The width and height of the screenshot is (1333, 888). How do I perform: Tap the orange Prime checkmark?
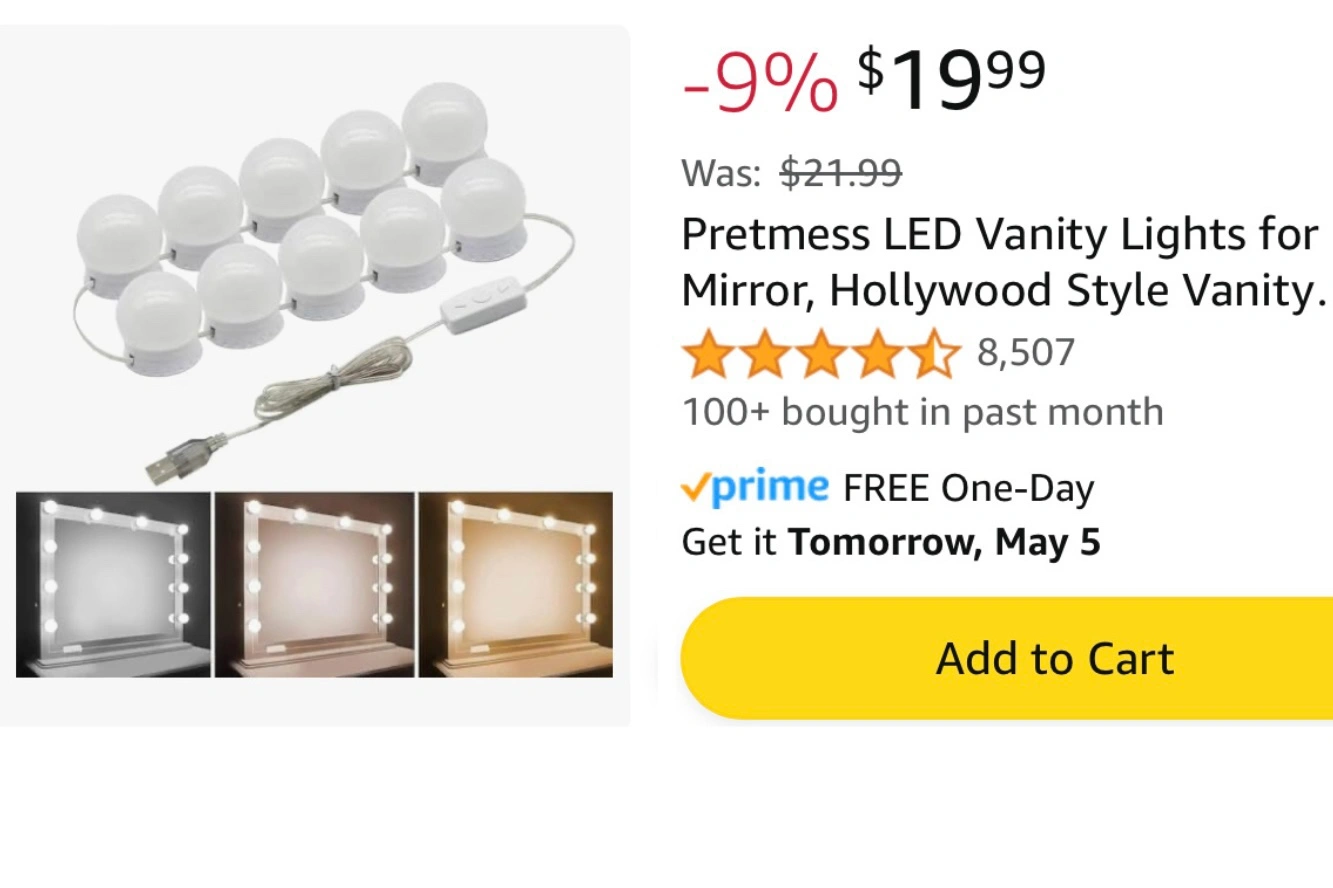695,488
